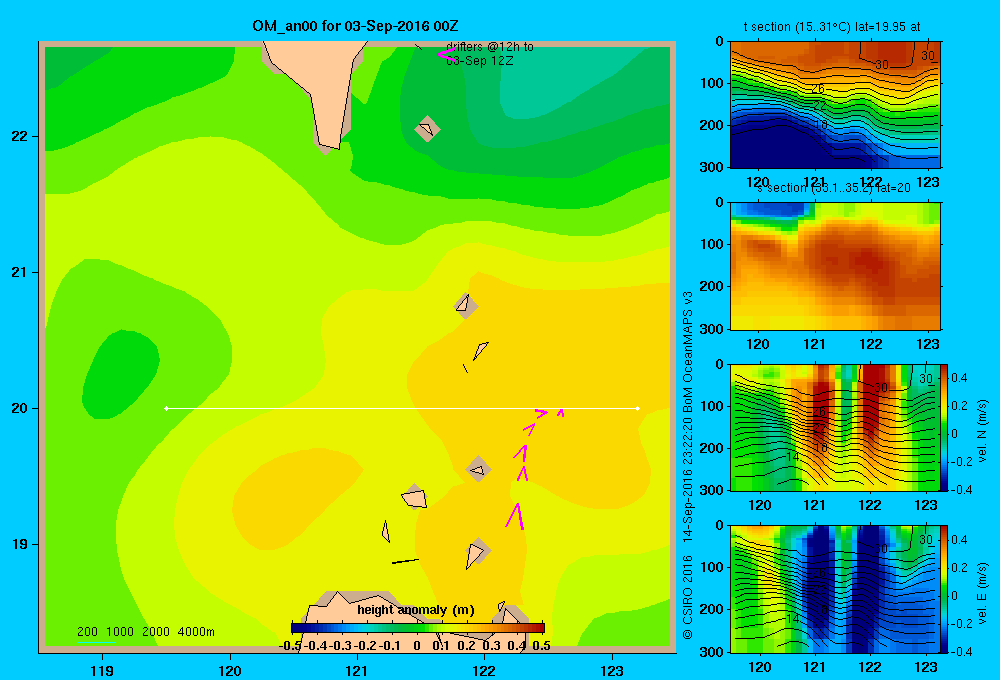Screen dimensions: 1000x680
Task: Click the CSIRO BoM OceanMAPS v3 credit text
Action: coord(688,466)
